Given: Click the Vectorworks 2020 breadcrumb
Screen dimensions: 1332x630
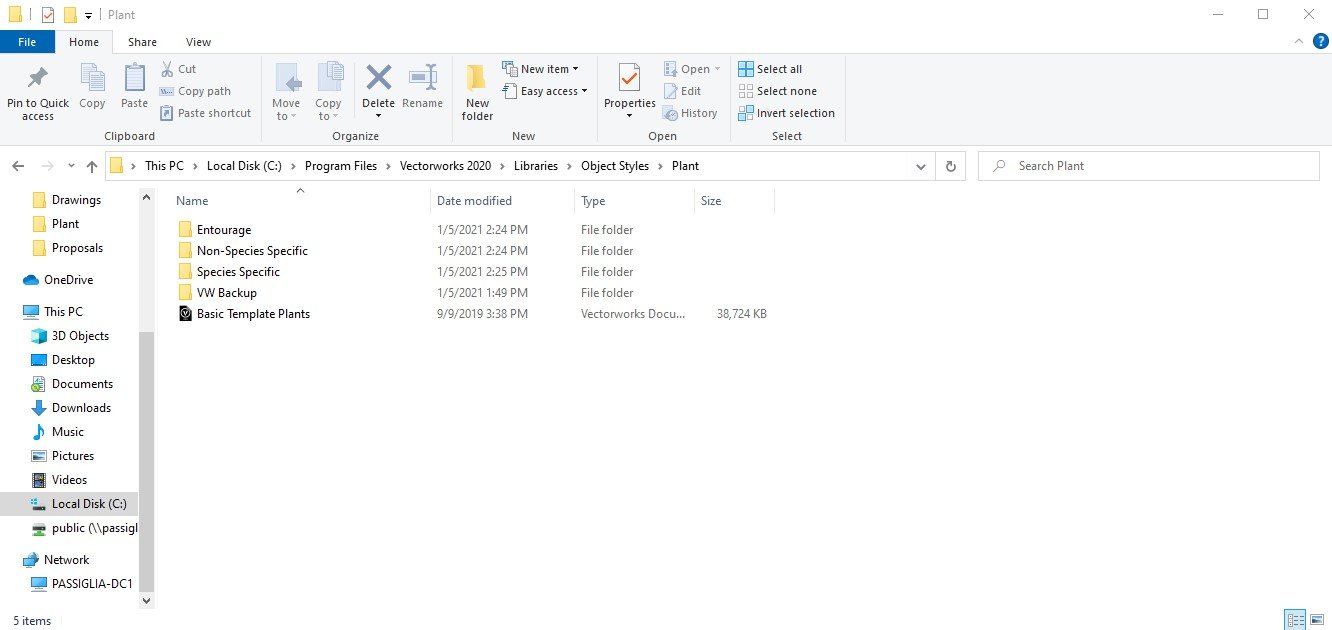Looking at the screenshot, I should pyautogui.click(x=445, y=166).
